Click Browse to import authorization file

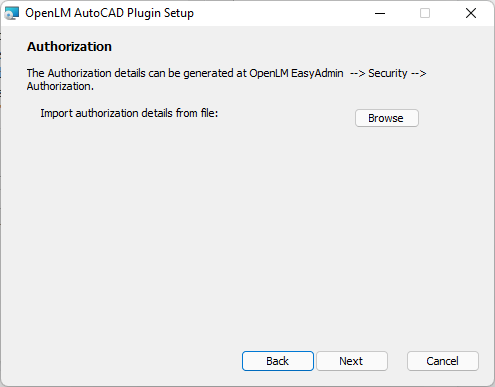[387, 118]
